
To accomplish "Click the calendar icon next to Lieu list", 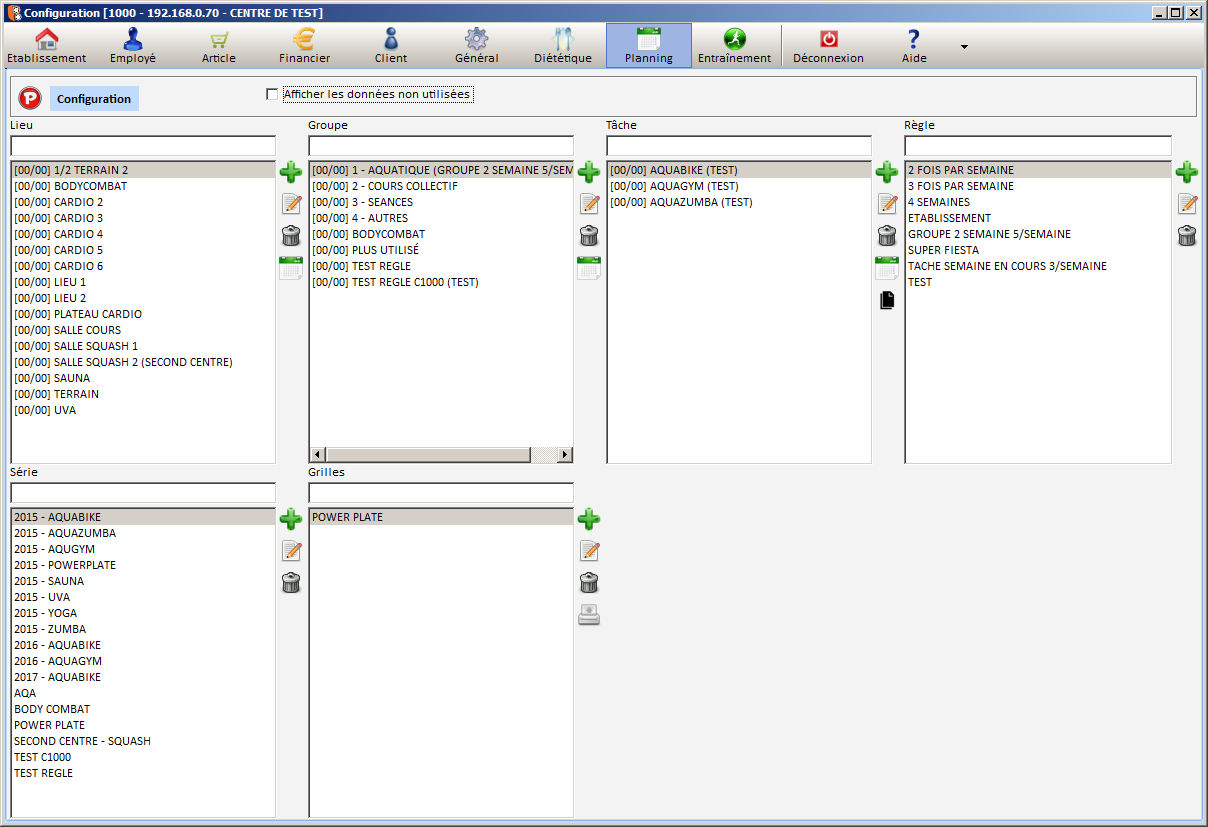I will click(x=290, y=268).
